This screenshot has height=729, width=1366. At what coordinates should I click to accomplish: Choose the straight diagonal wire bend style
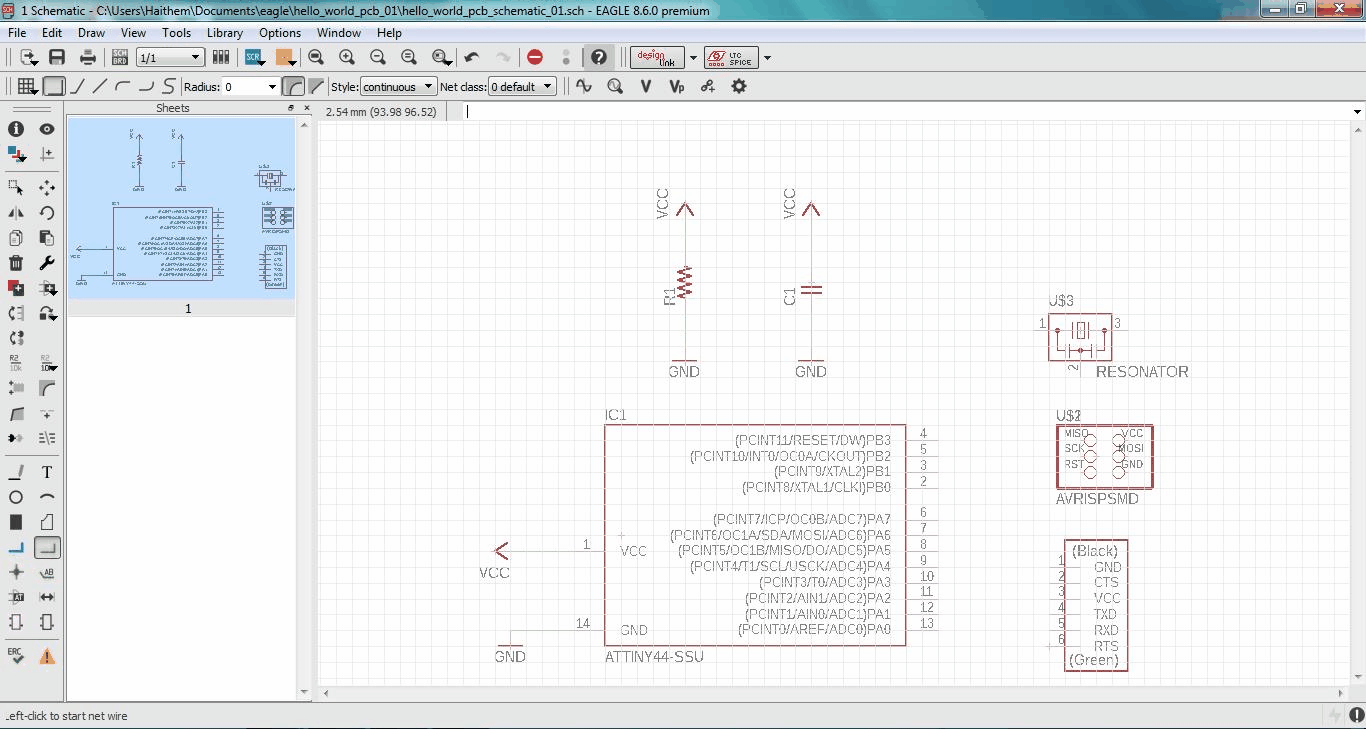click(100, 87)
